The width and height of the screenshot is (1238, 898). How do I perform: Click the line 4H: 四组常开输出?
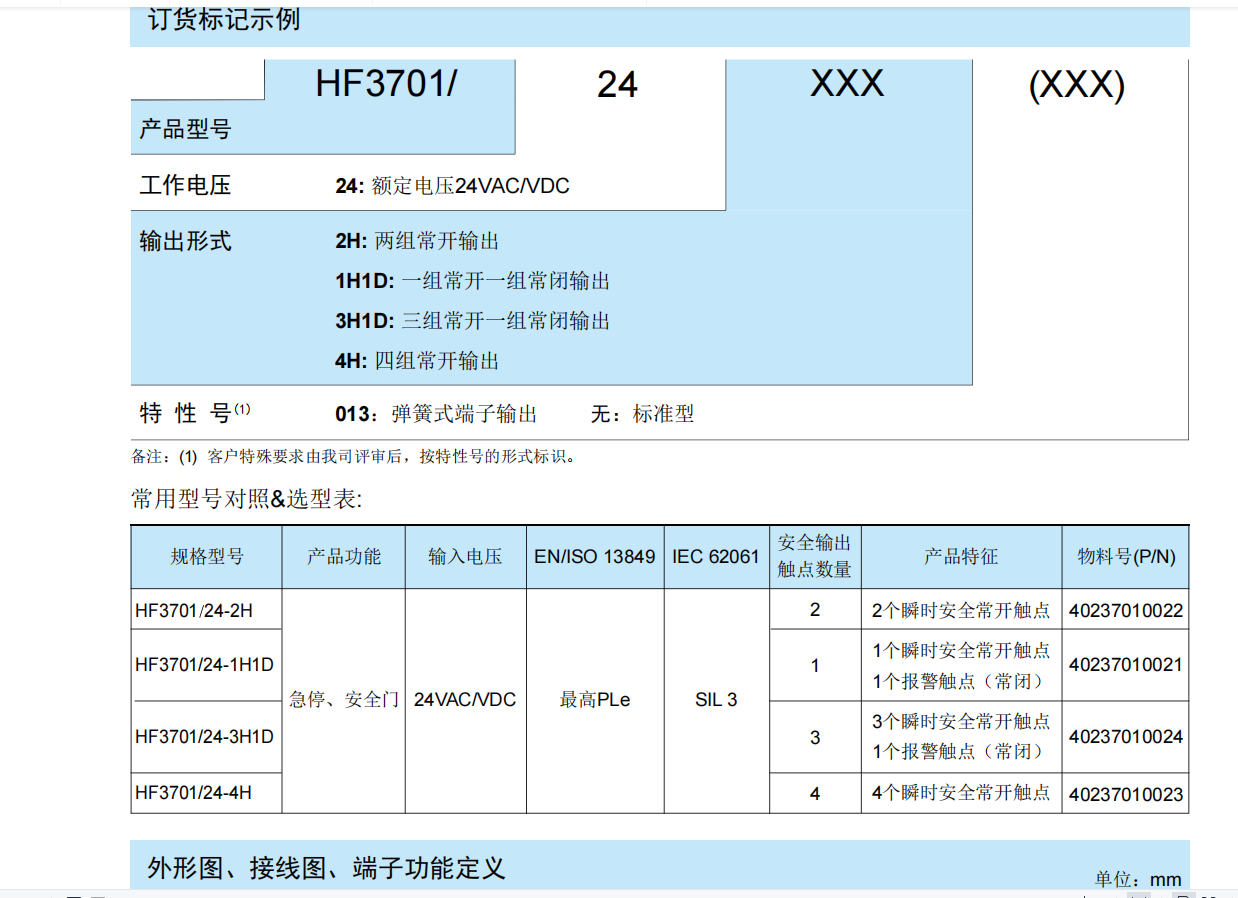[x=417, y=361]
